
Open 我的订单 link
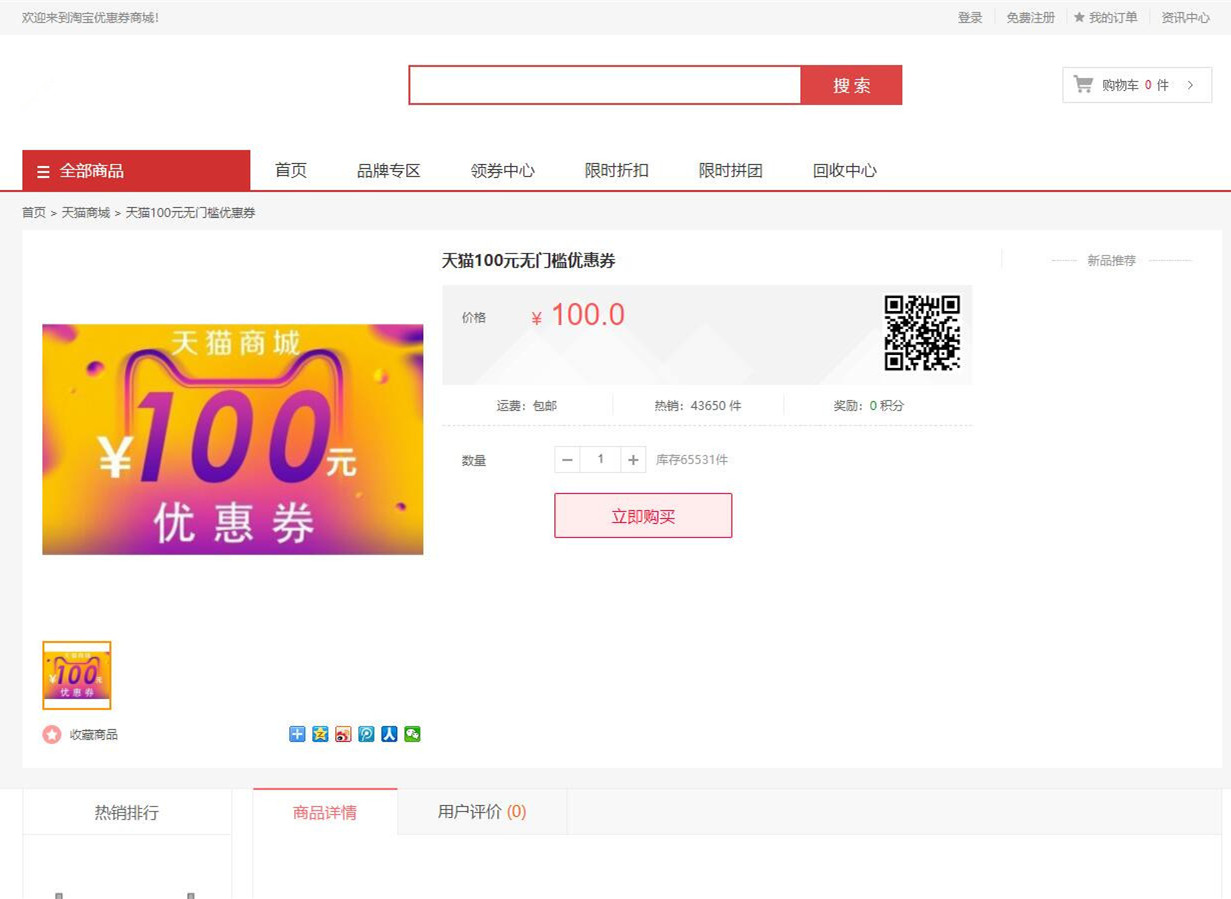click(1113, 17)
